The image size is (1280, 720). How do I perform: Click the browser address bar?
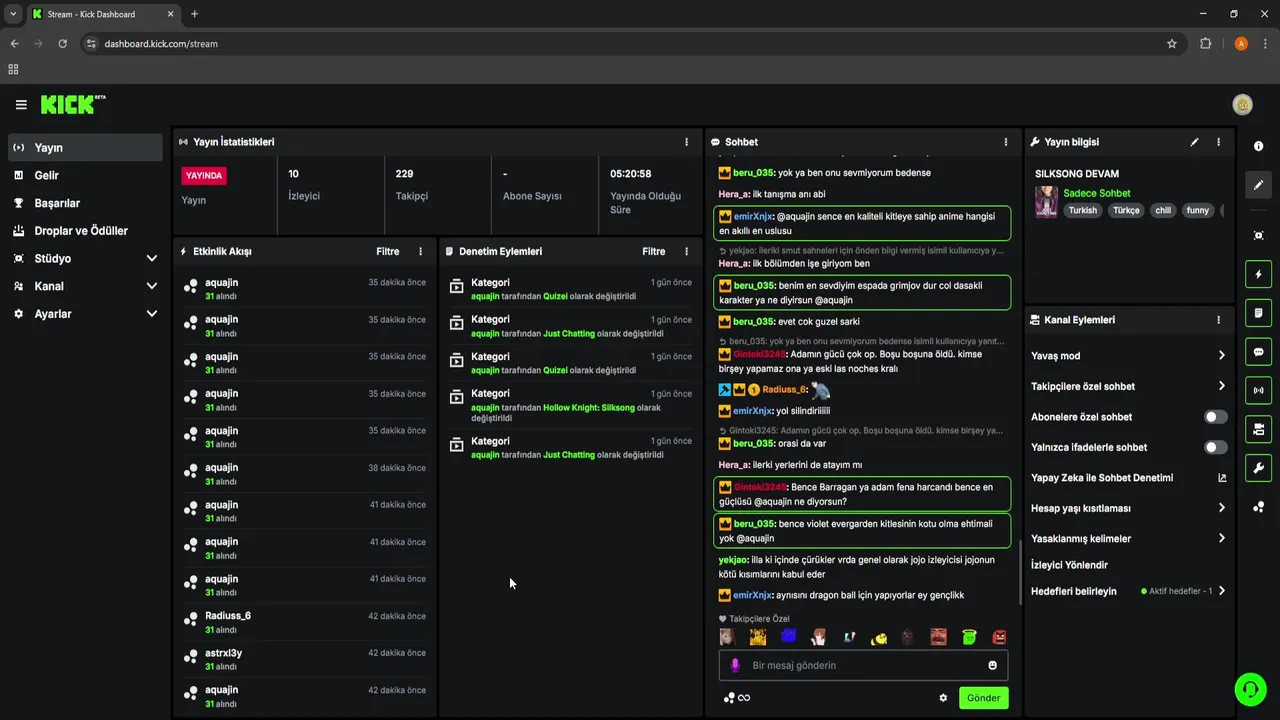pyautogui.click(x=632, y=44)
